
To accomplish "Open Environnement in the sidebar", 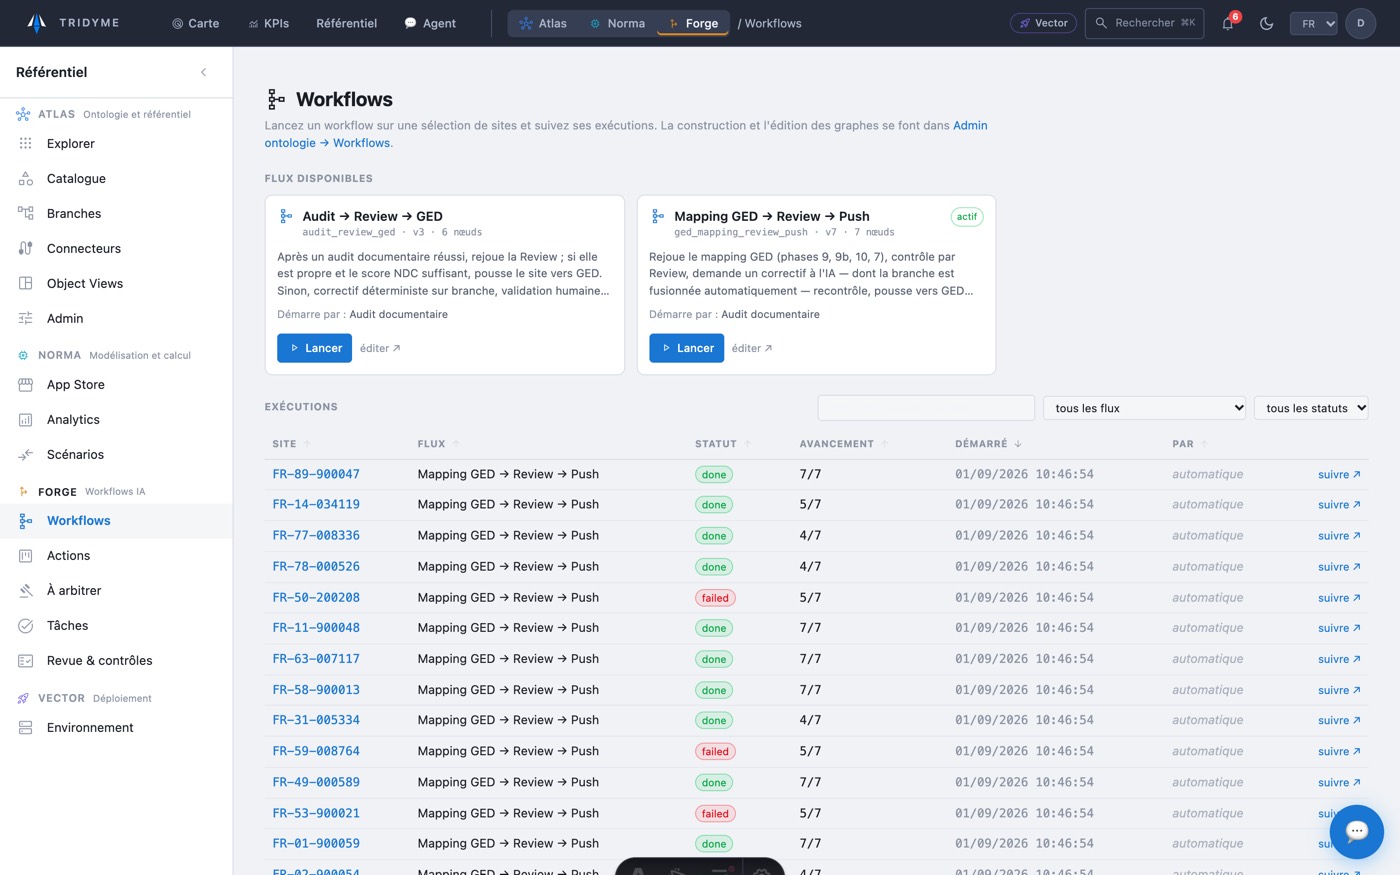I will pos(116,727).
